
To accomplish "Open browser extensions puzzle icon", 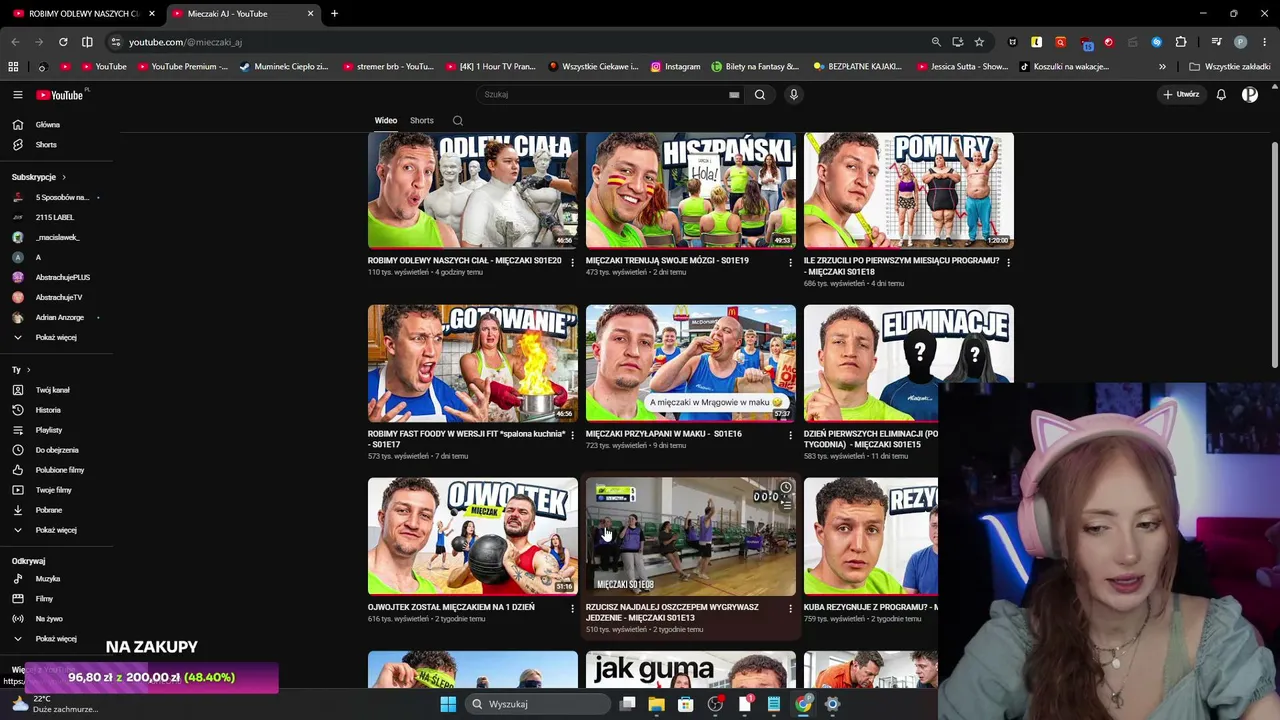I will 1181,42.
